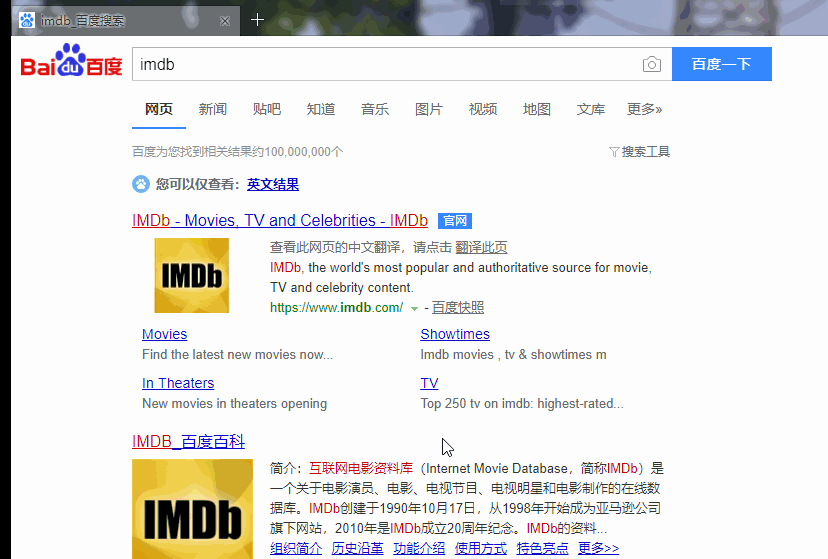Open the 搜索工具 search tools
The image size is (828, 559).
point(645,152)
